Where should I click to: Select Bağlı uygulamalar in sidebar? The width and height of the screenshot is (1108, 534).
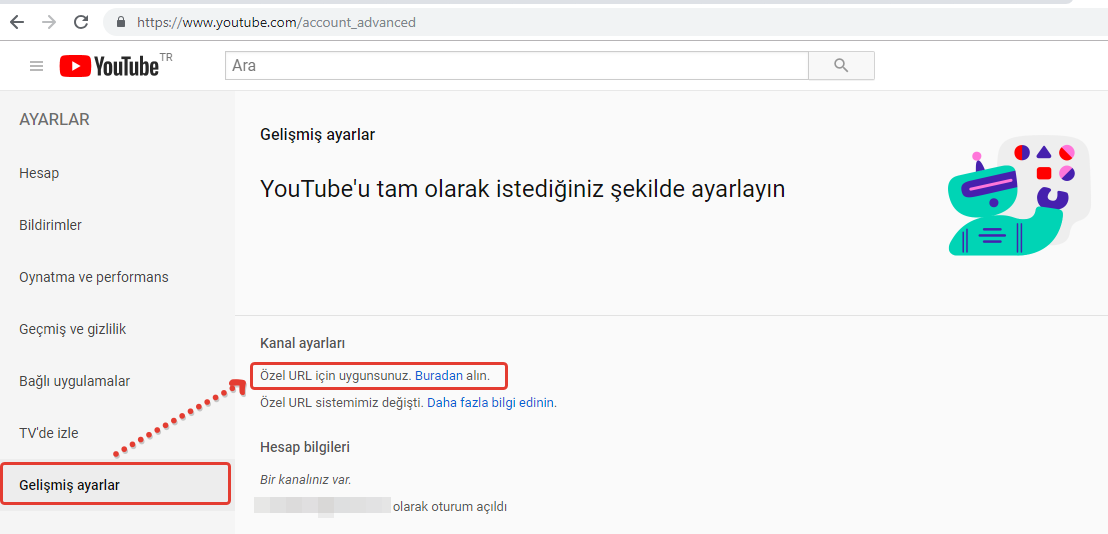[75, 381]
